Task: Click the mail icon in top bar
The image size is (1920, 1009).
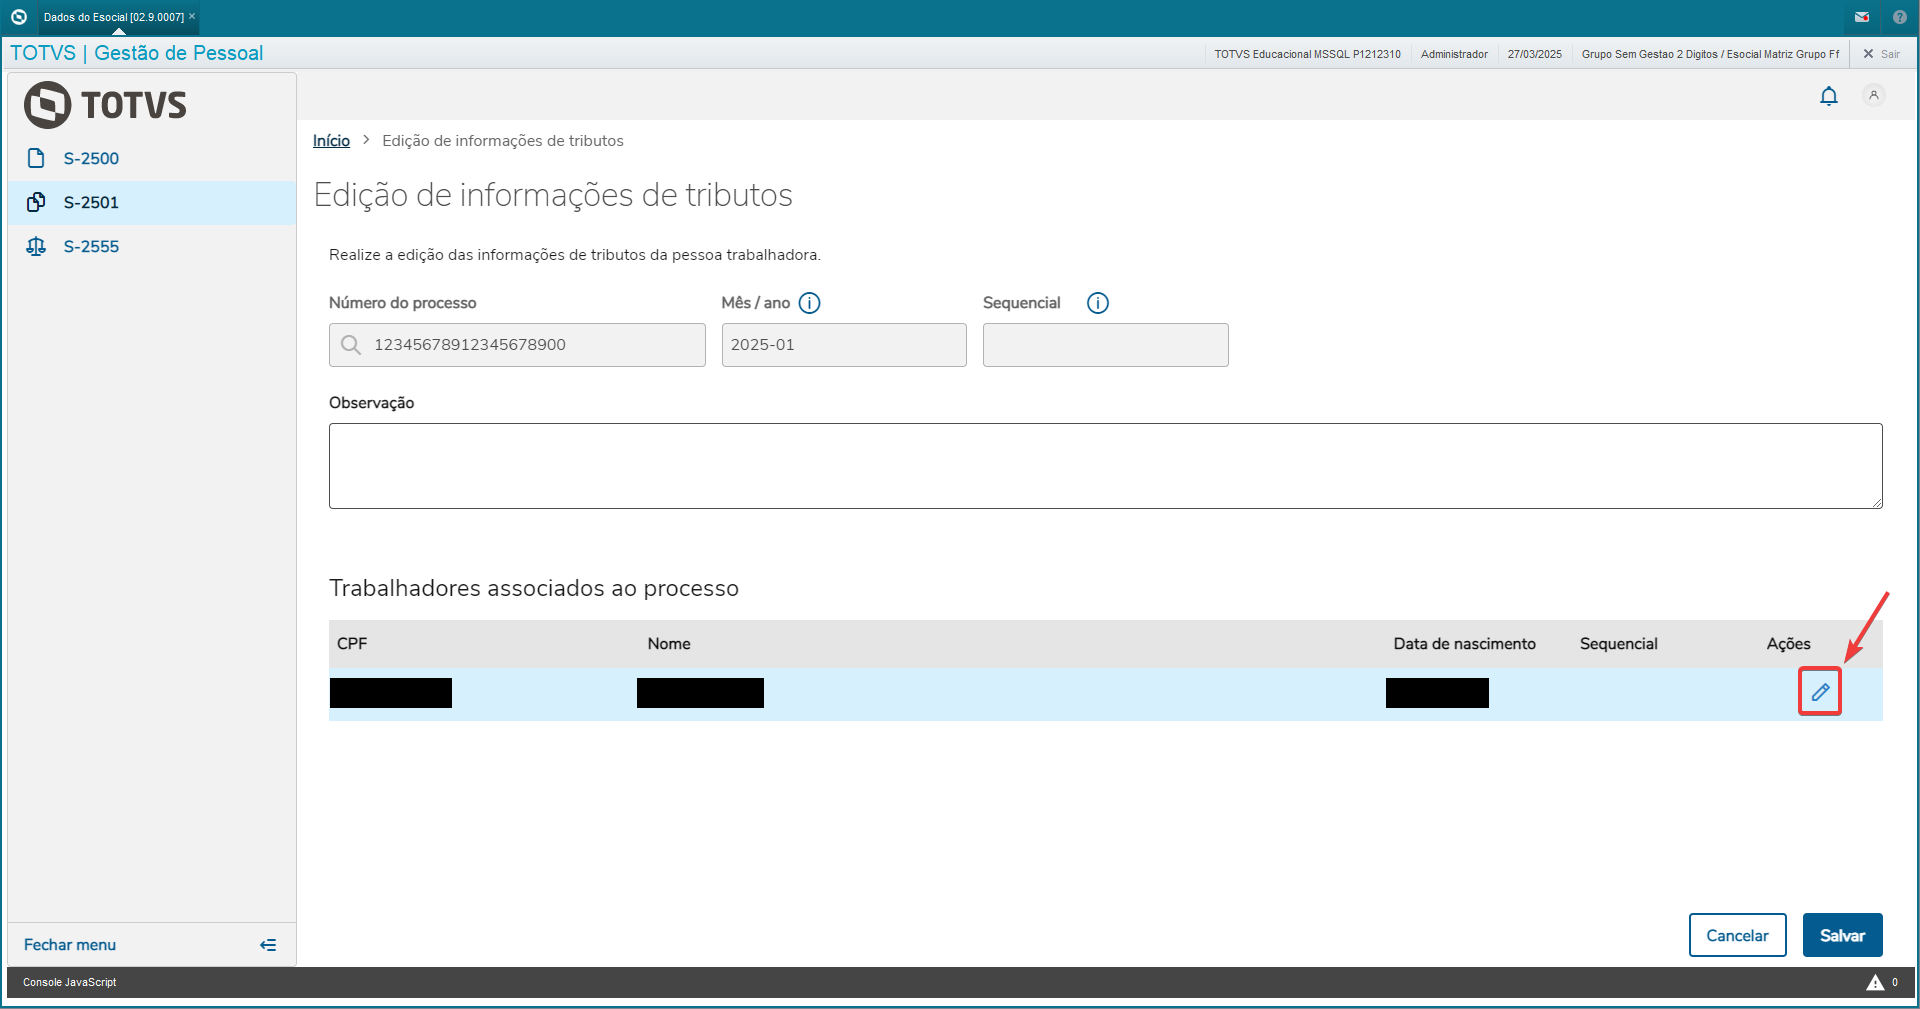Action: pos(1862,17)
